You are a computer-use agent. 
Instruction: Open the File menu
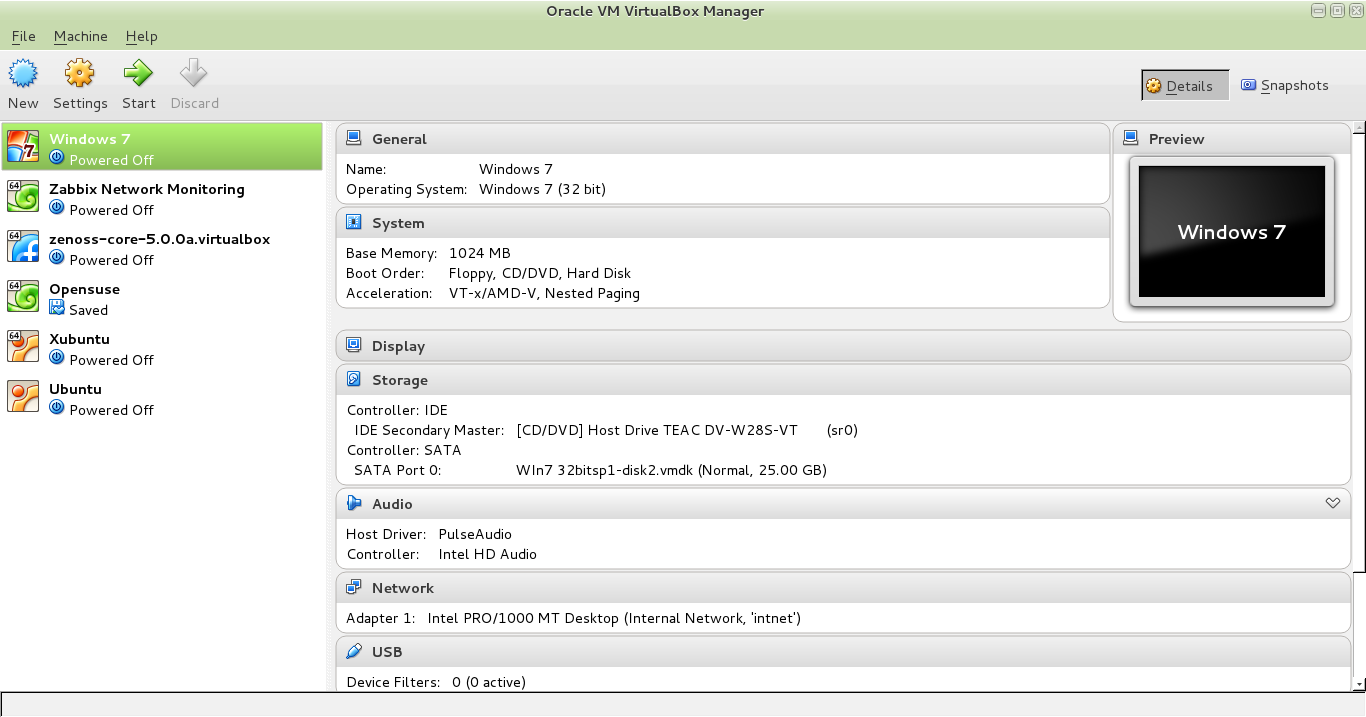click(x=24, y=36)
